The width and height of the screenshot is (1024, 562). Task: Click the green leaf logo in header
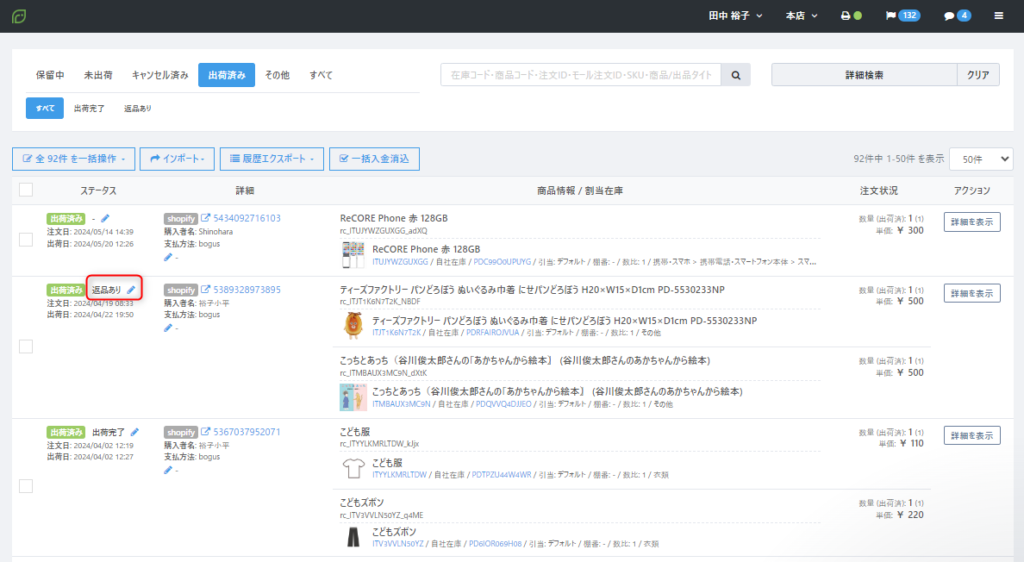[18, 16]
